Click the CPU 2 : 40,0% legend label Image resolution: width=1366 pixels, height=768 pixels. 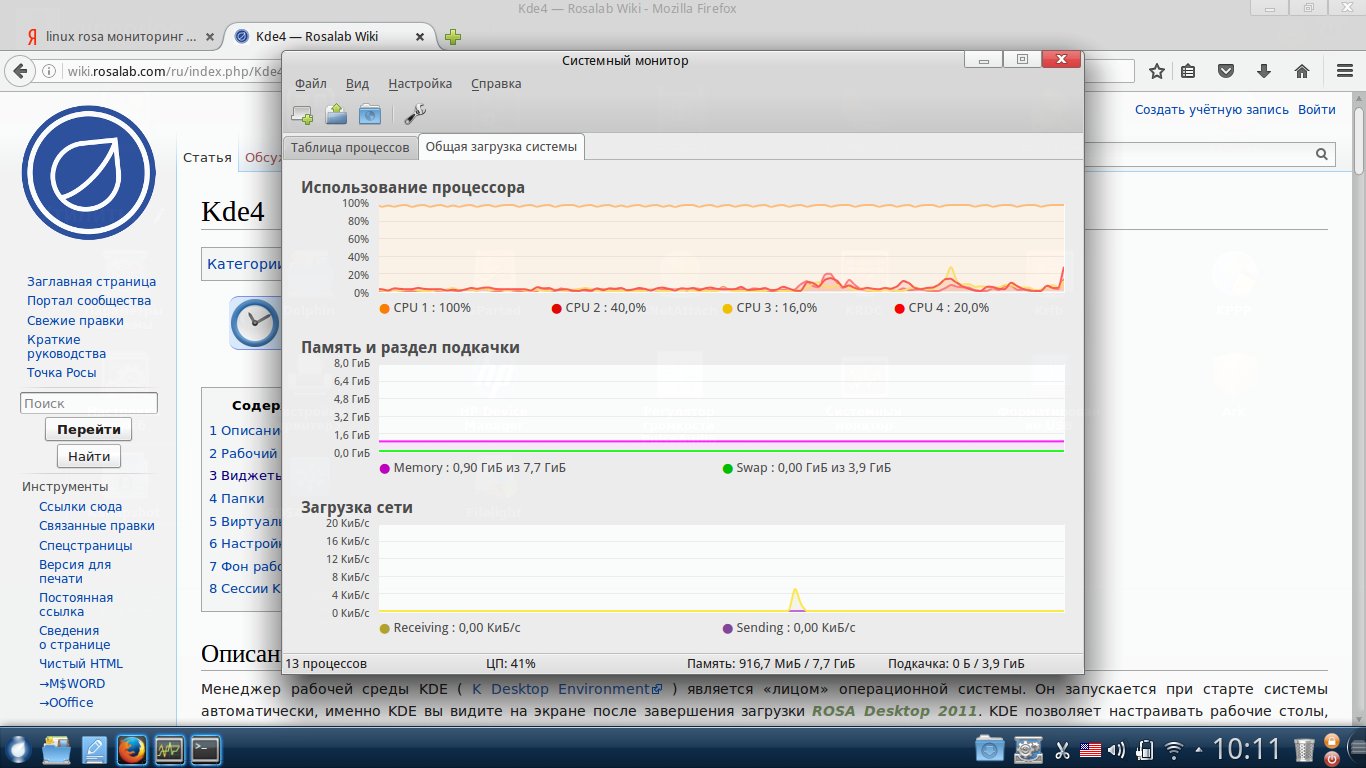(605, 308)
